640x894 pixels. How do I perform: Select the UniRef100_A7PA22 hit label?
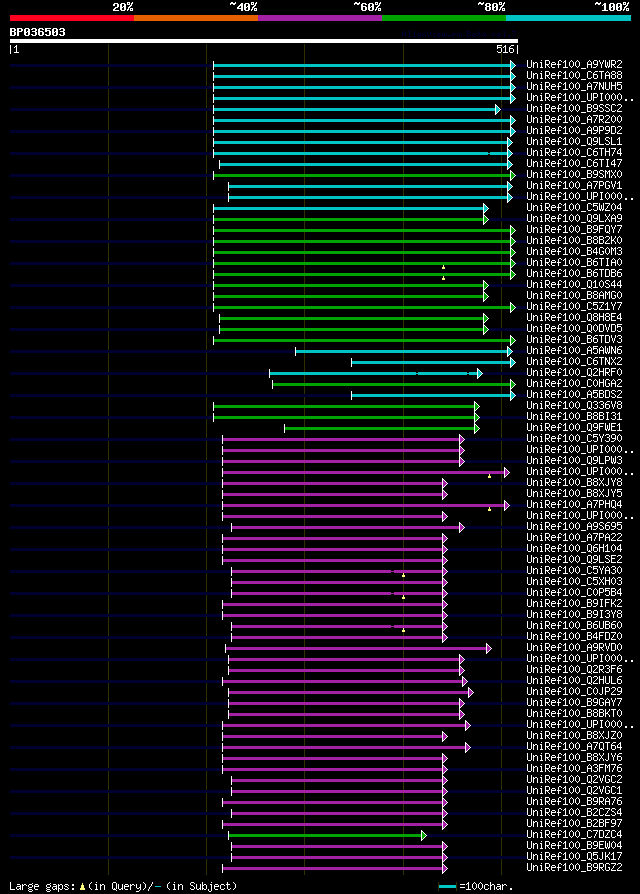coord(574,538)
